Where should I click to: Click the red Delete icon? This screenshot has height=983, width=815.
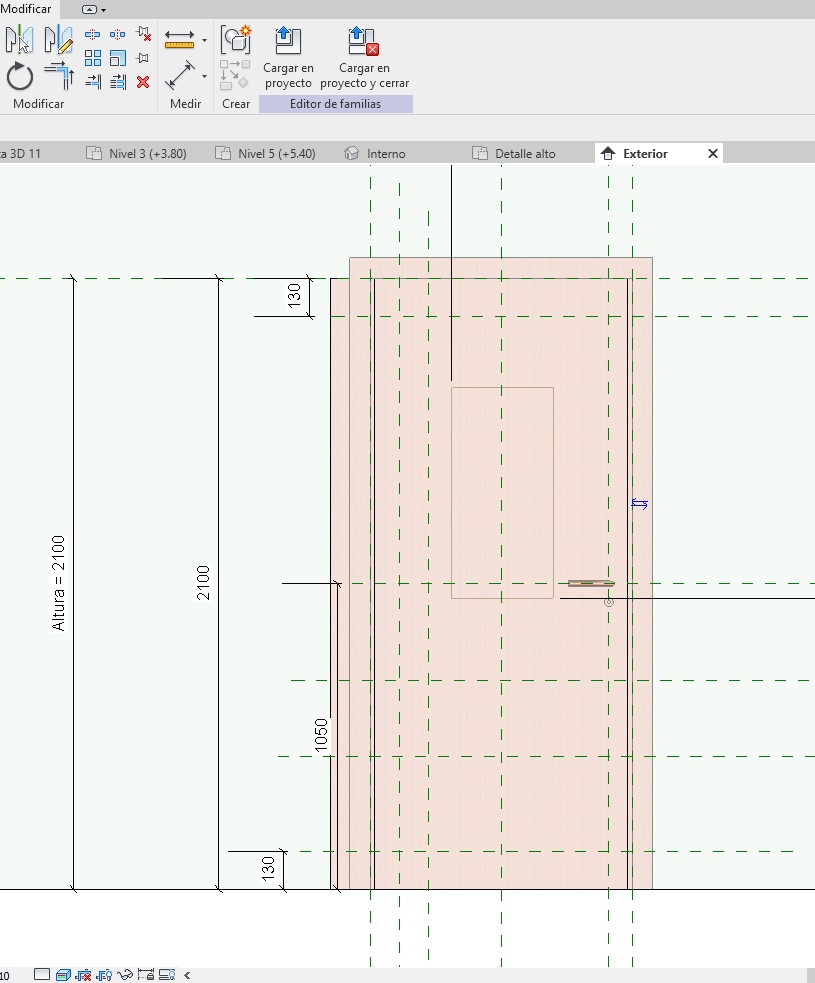click(x=143, y=82)
